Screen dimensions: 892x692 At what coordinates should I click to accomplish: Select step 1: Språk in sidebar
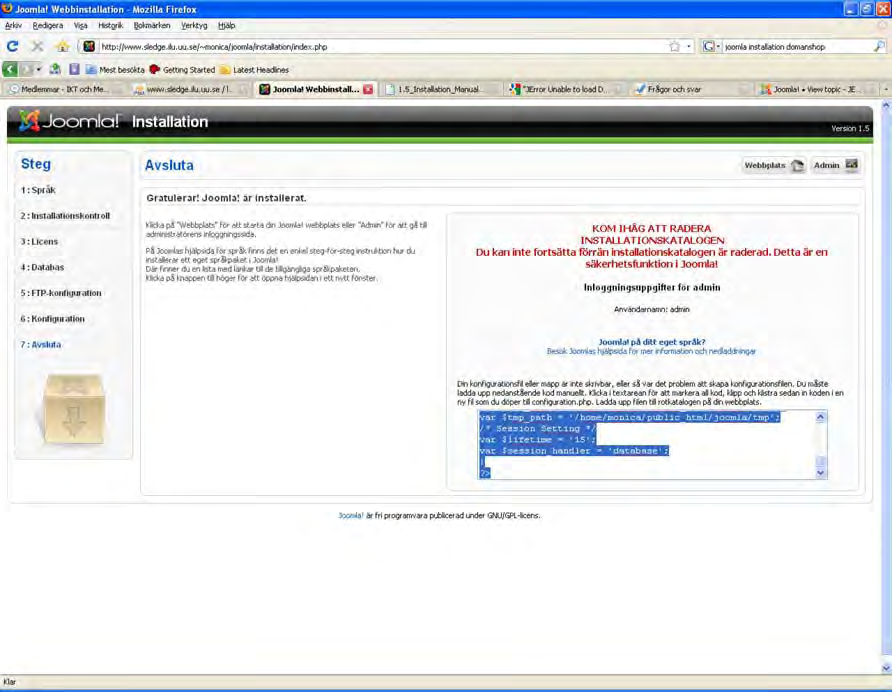point(38,190)
